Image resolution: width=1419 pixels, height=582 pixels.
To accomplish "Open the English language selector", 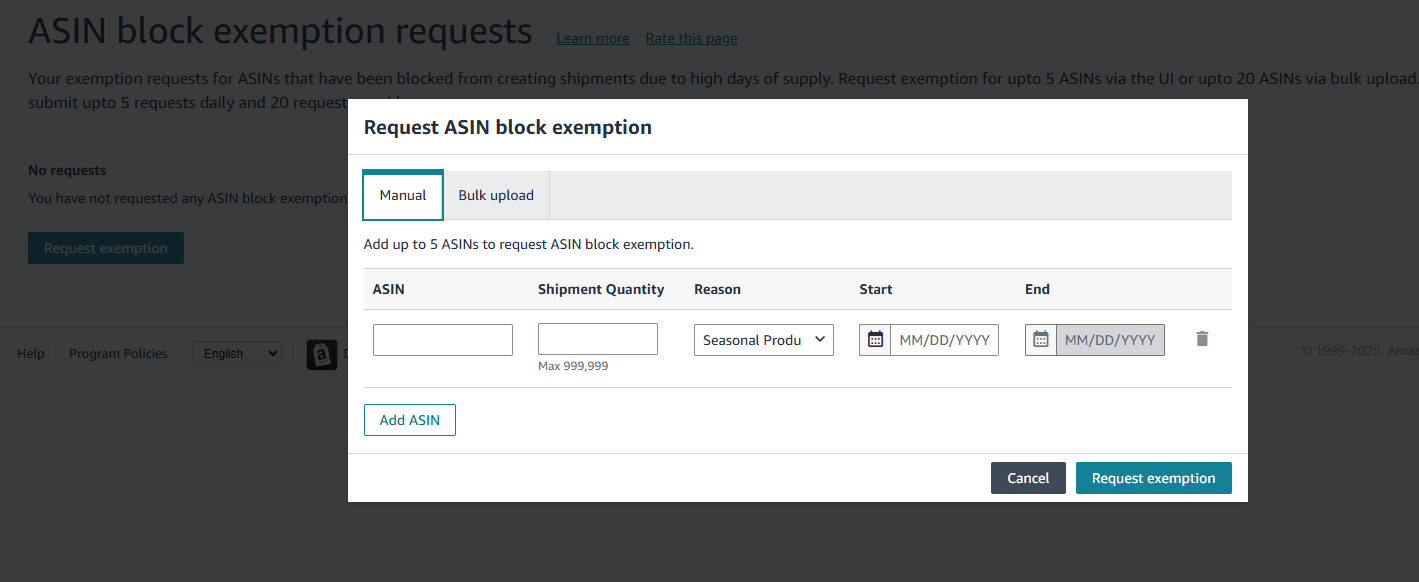I will click(236, 353).
